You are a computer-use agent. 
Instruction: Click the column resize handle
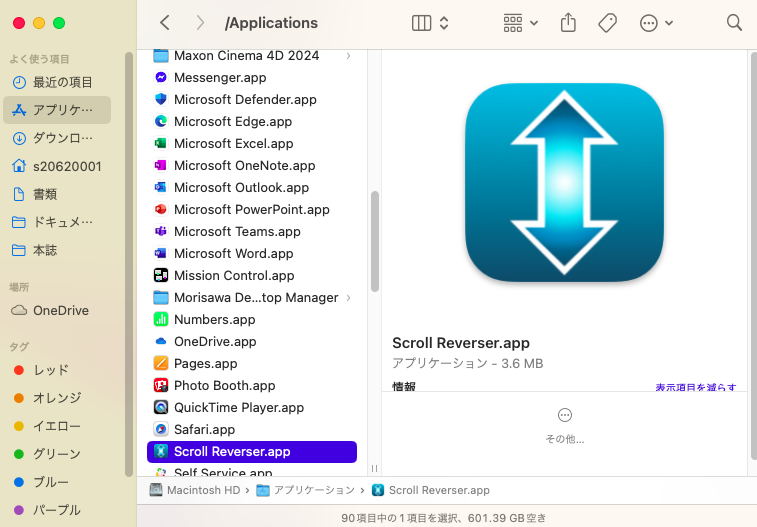click(x=374, y=469)
